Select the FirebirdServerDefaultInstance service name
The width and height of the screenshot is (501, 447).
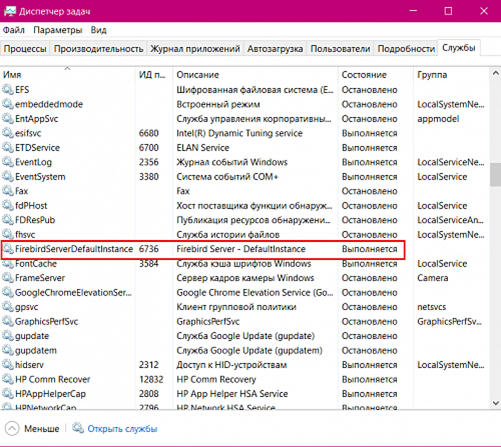(x=74, y=249)
